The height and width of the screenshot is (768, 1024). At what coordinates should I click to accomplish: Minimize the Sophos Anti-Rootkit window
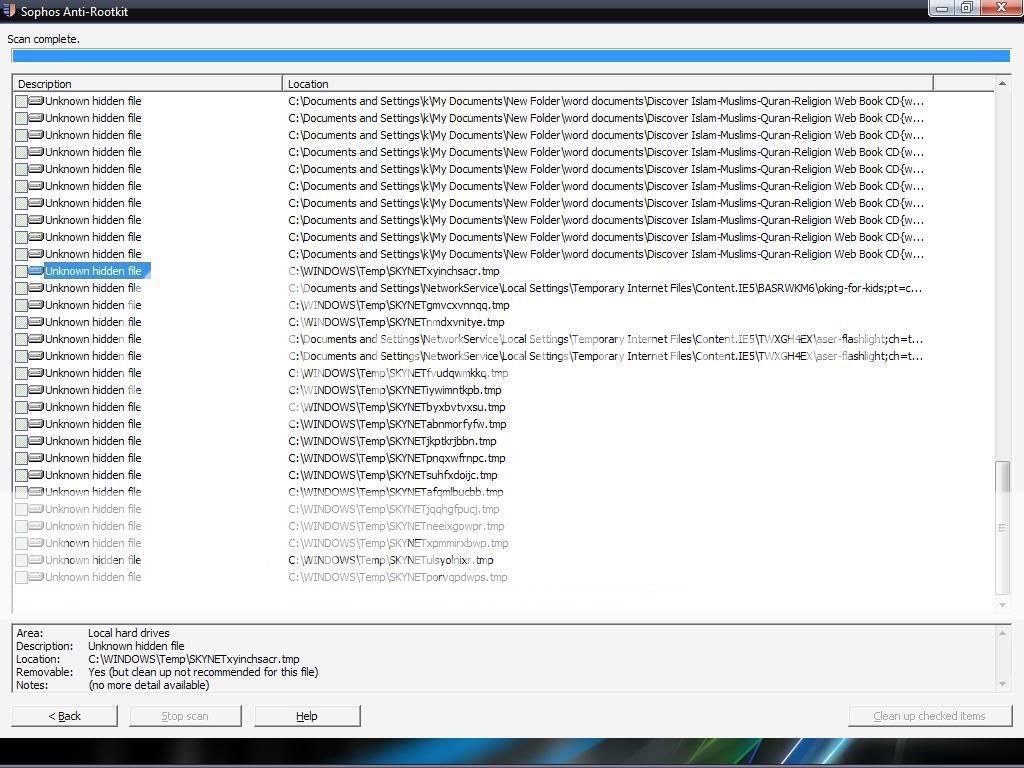click(942, 8)
